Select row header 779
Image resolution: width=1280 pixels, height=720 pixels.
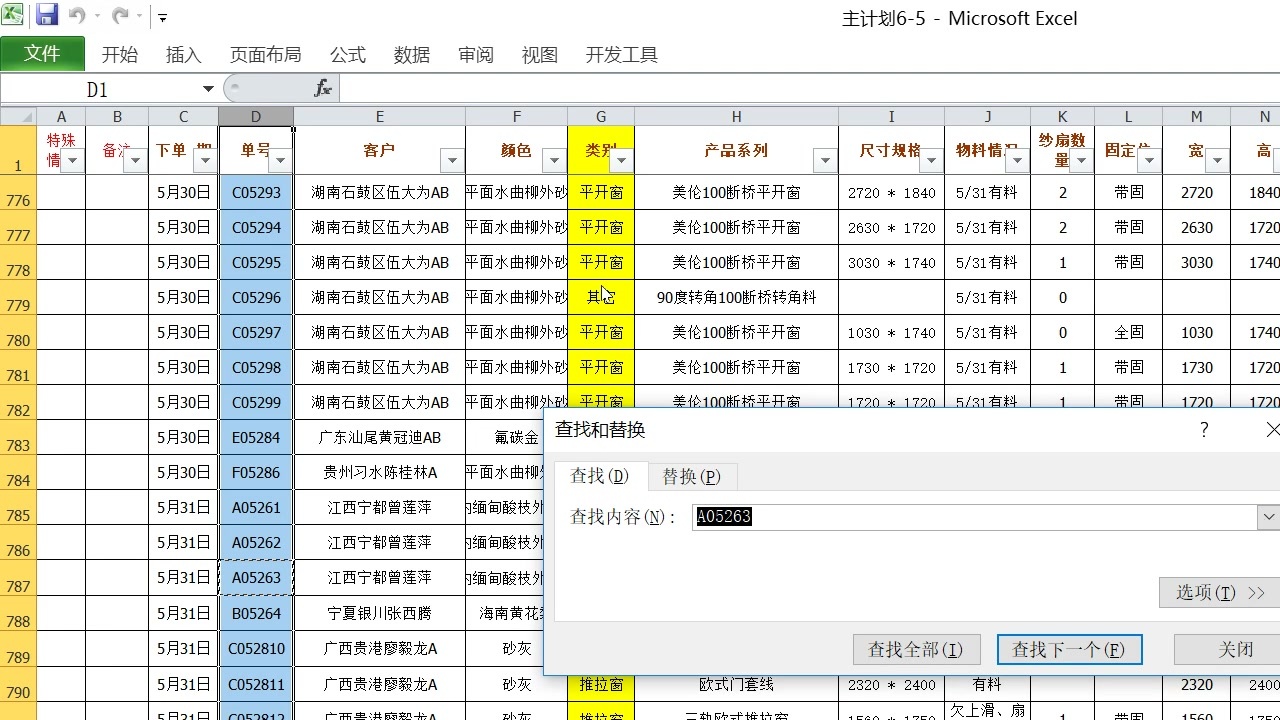click(x=18, y=298)
